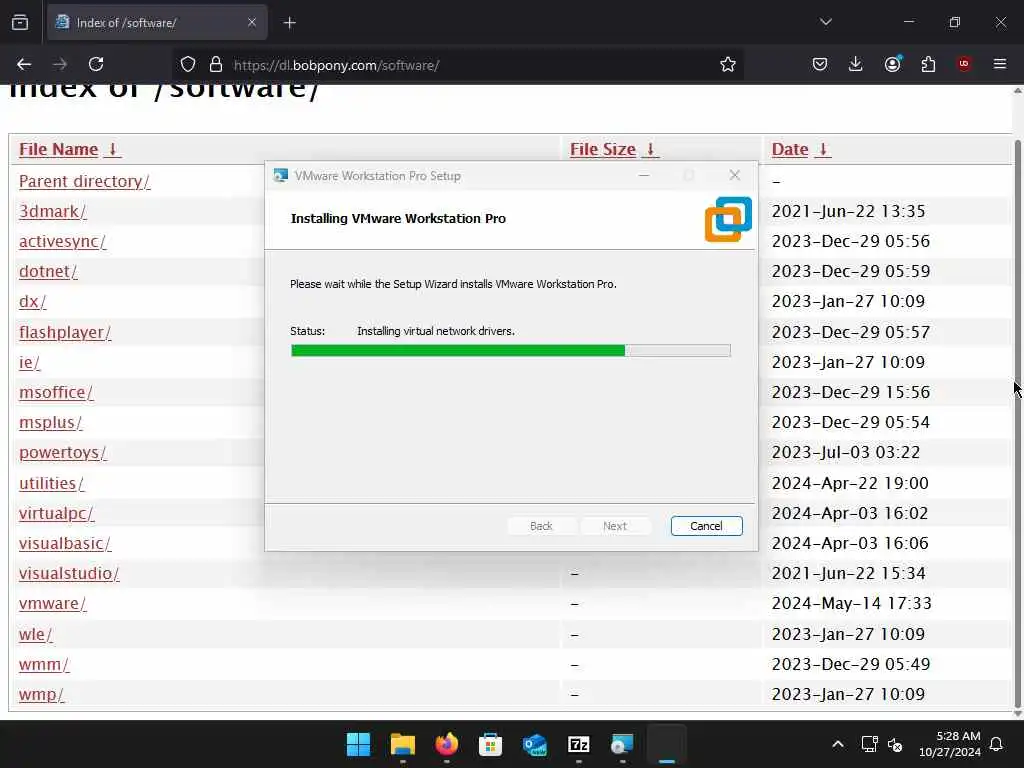Show hidden system tray icons
The image size is (1024, 768).
tap(838, 744)
